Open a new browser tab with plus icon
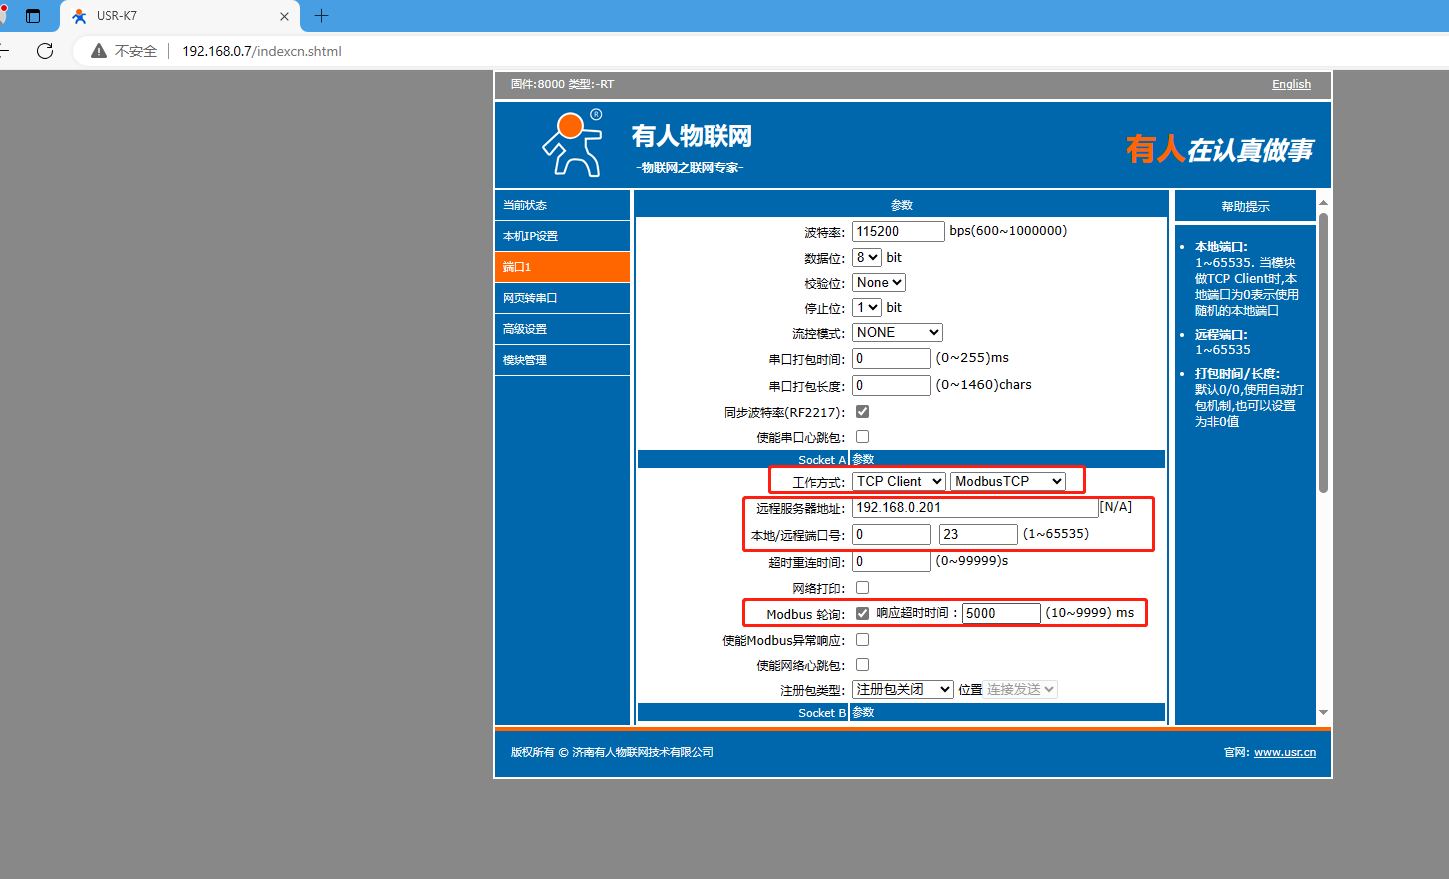1449x879 pixels. pos(321,16)
